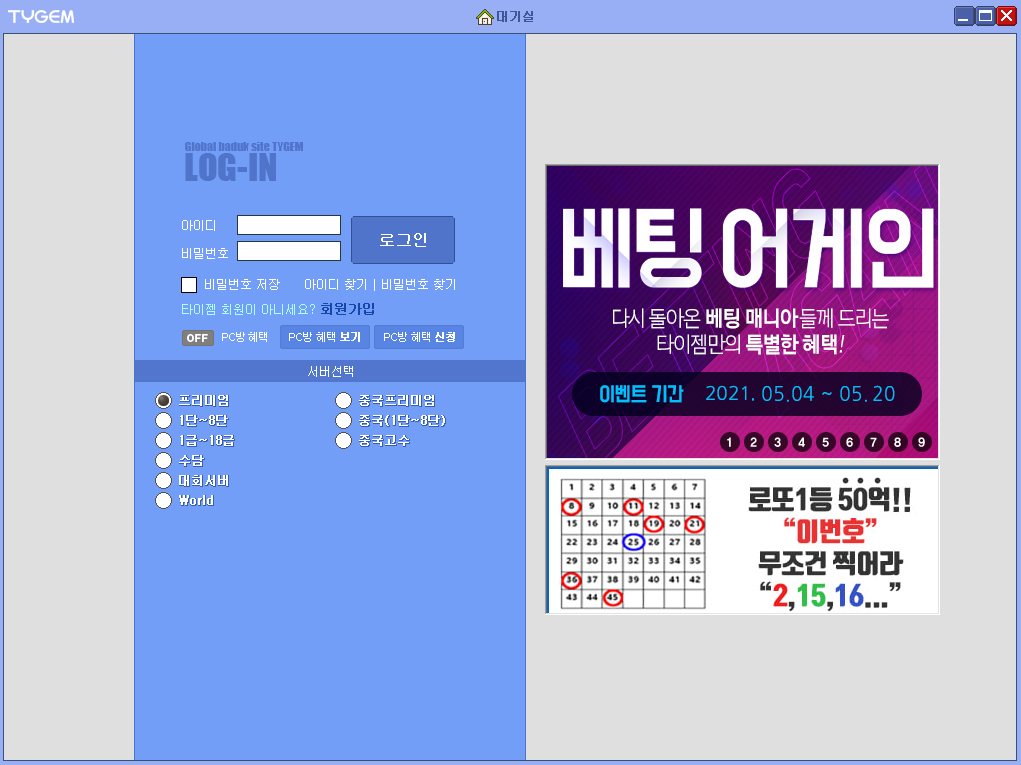The width and height of the screenshot is (1021, 765).
Task: Click the home icon next to 대기실
Action: 484,17
